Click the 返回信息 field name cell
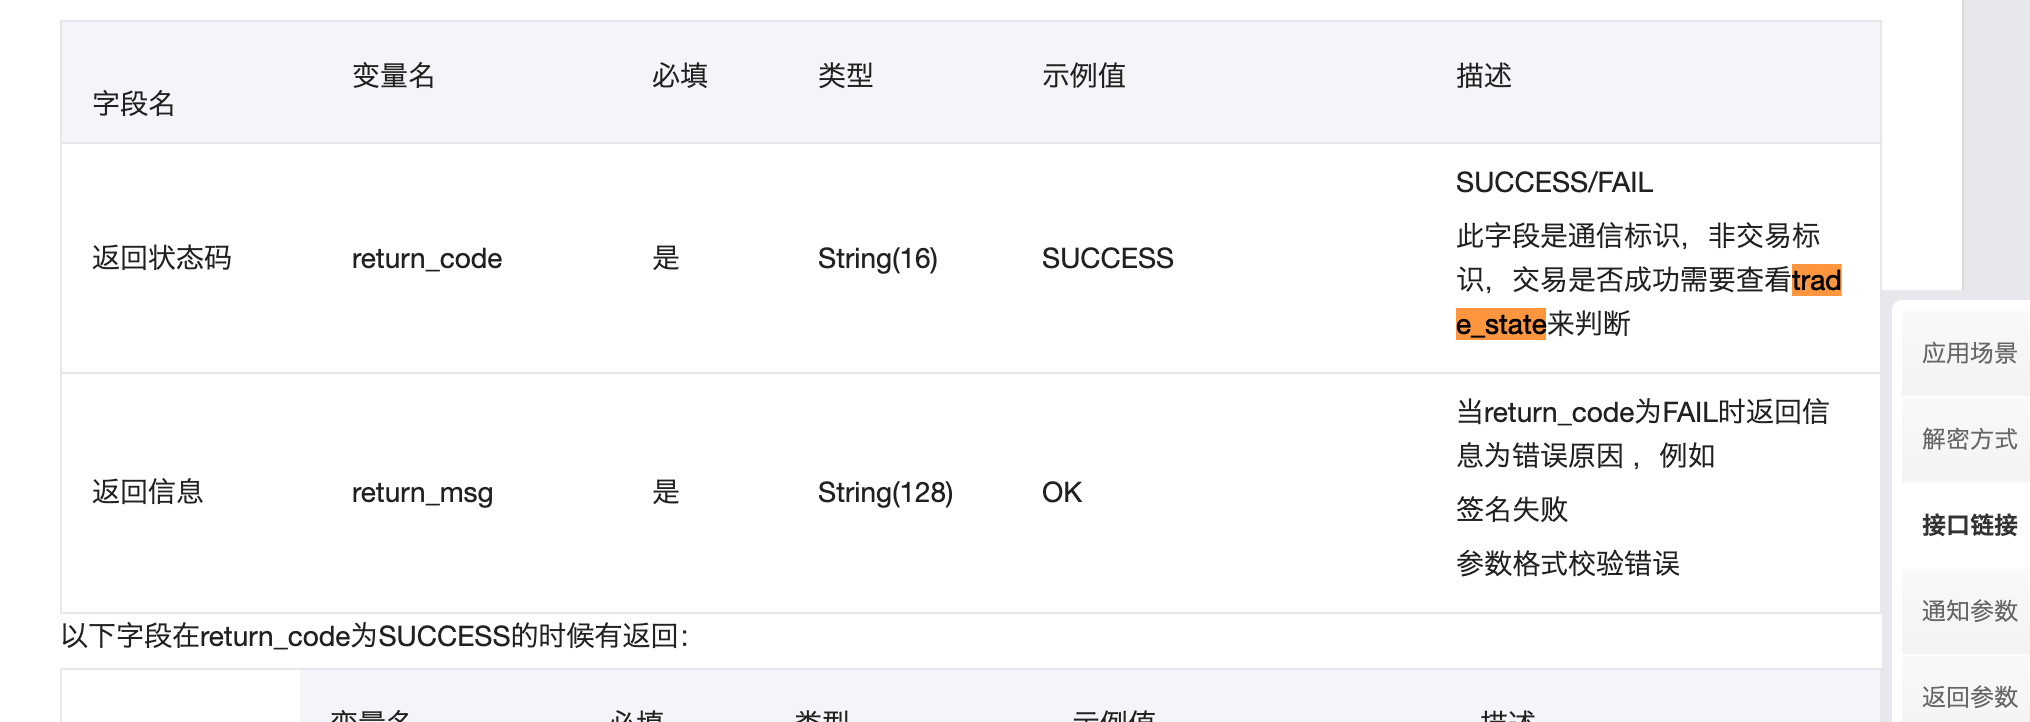 tap(147, 493)
